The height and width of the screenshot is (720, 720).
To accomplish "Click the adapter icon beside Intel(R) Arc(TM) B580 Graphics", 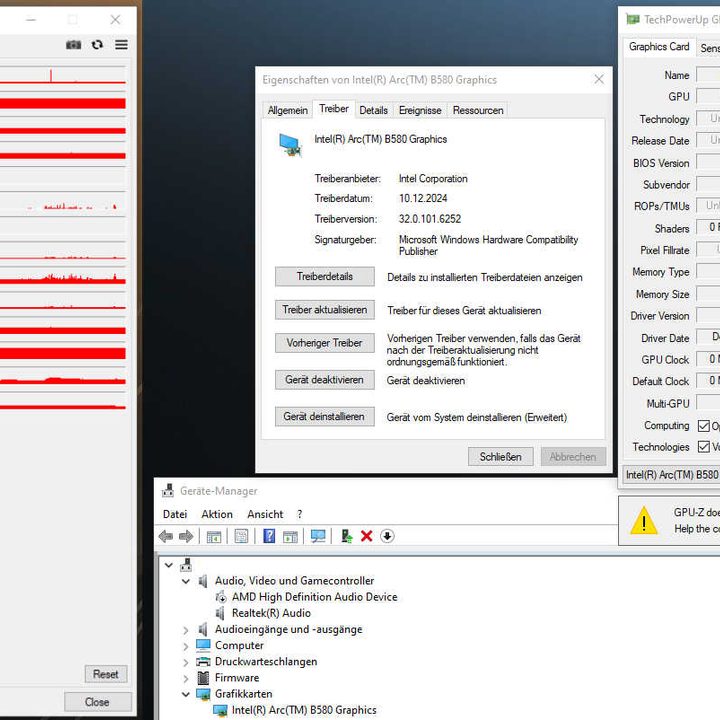I will pyautogui.click(x=220, y=710).
